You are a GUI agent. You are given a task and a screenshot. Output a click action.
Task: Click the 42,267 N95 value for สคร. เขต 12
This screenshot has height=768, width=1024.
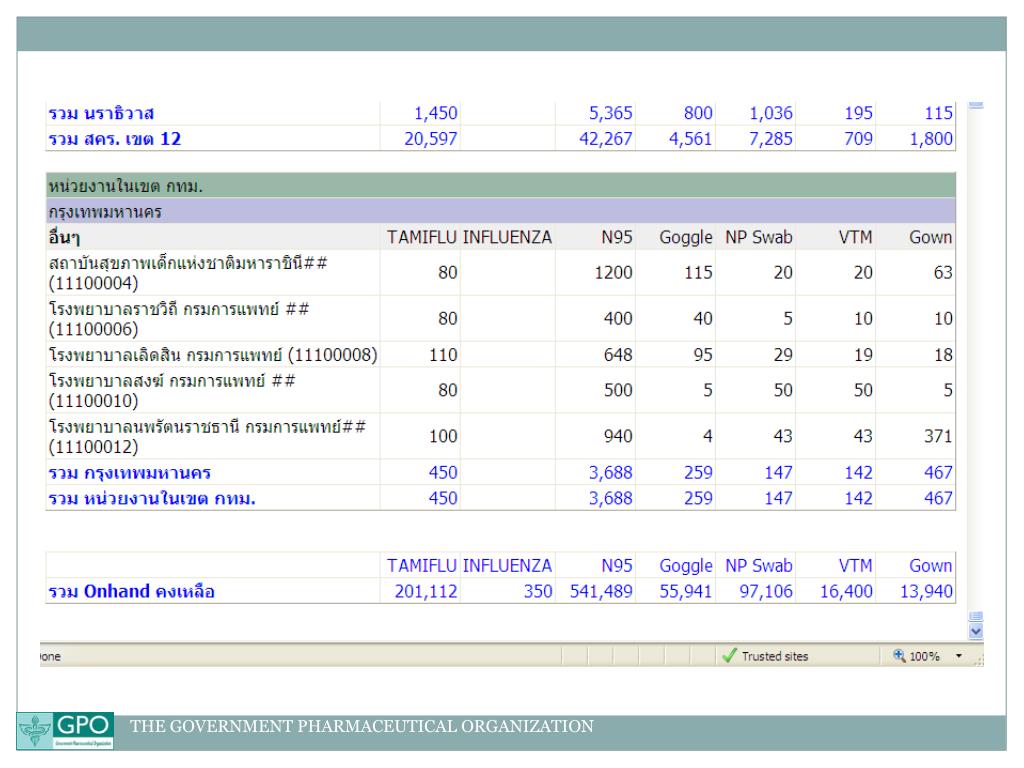(605, 139)
